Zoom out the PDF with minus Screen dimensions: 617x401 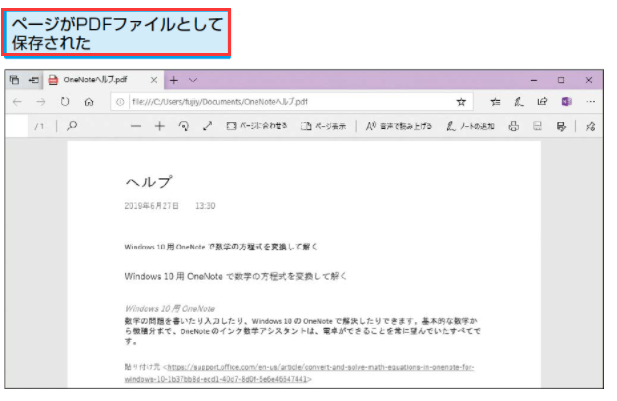pyautogui.click(x=136, y=126)
